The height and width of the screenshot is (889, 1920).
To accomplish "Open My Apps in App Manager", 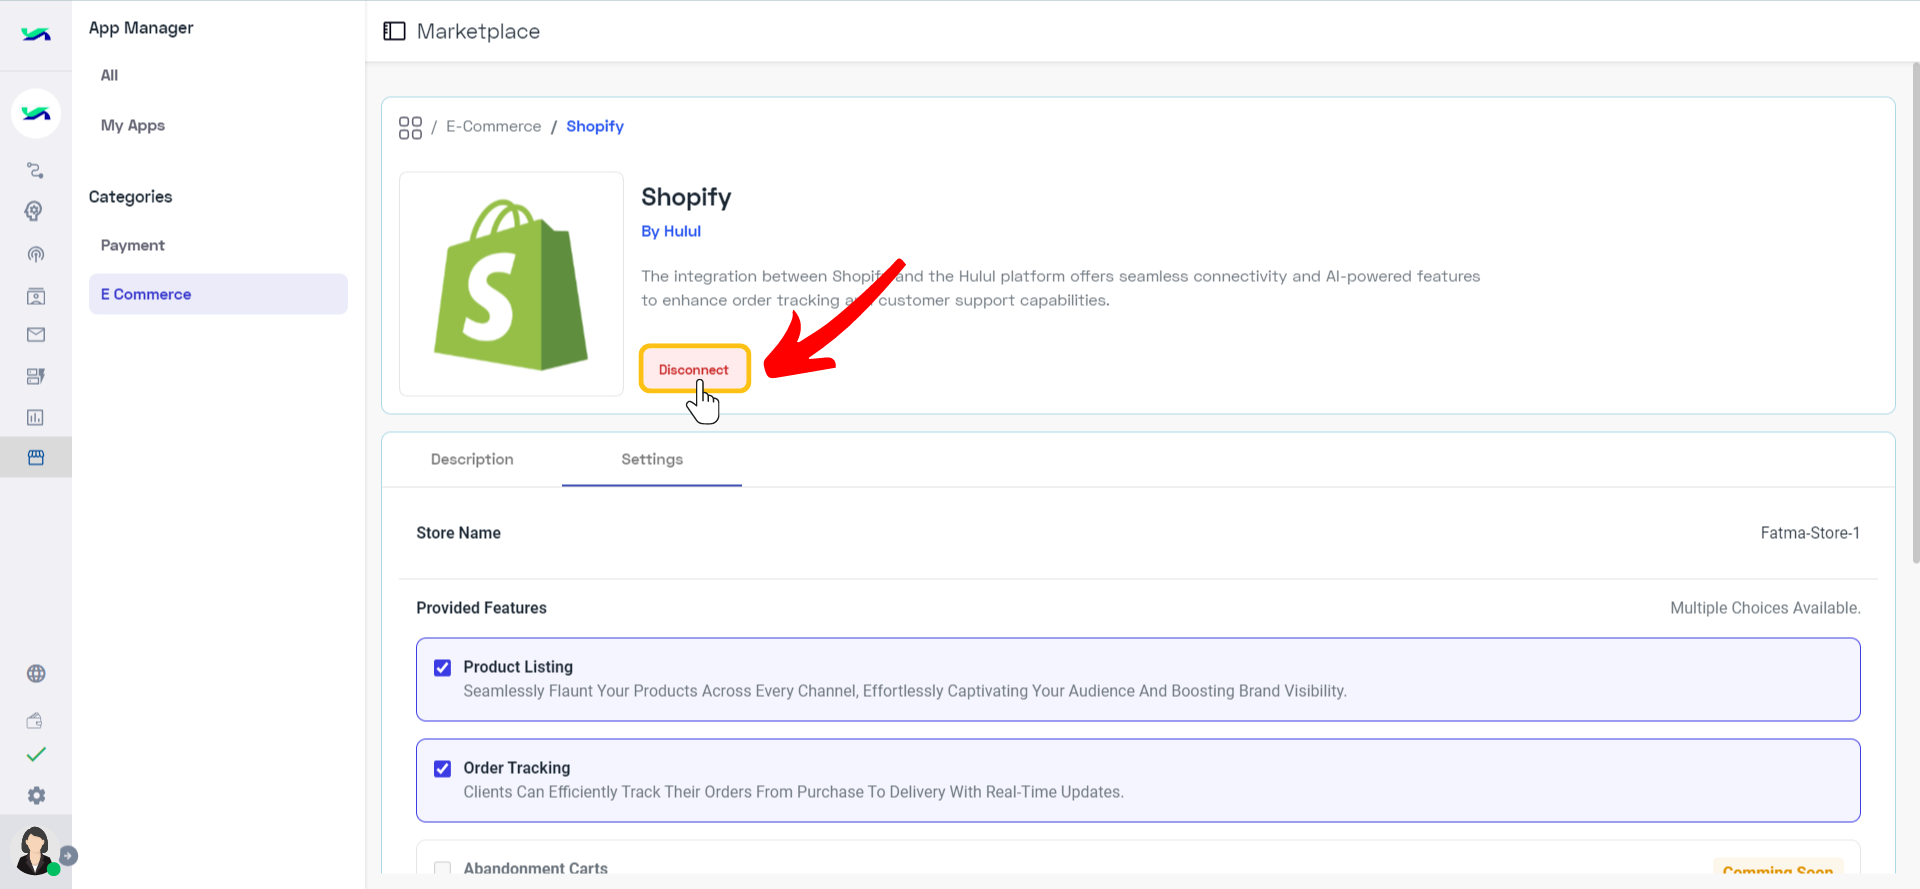I will click(133, 125).
